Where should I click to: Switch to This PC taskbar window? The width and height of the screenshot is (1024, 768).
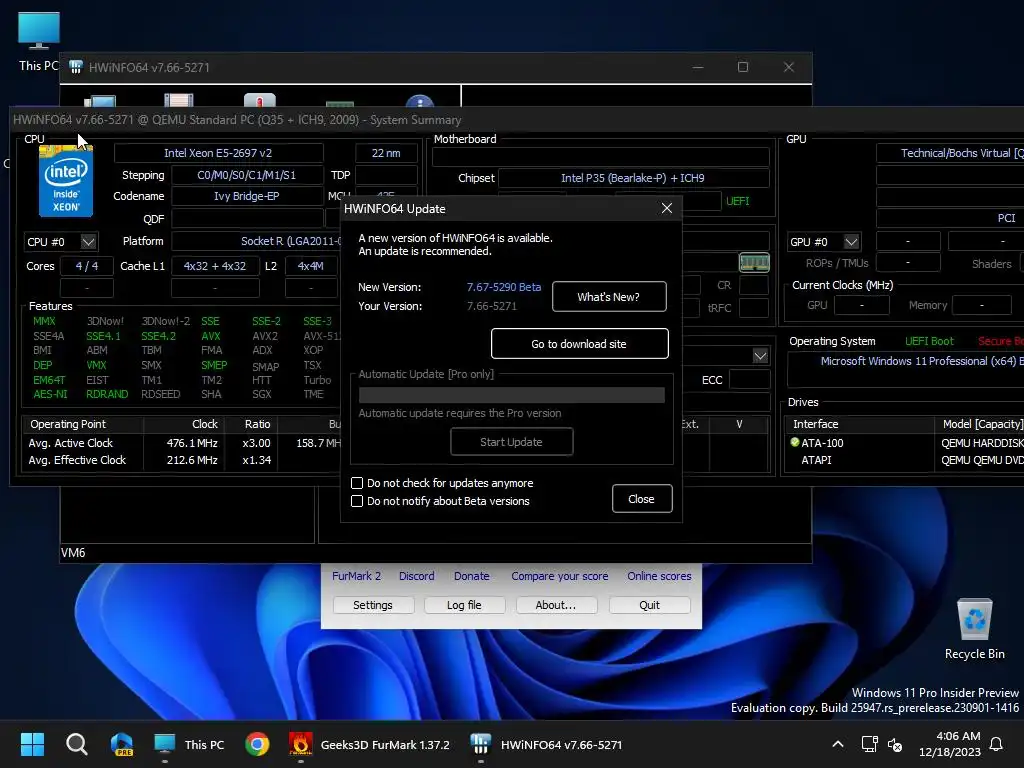point(189,744)
